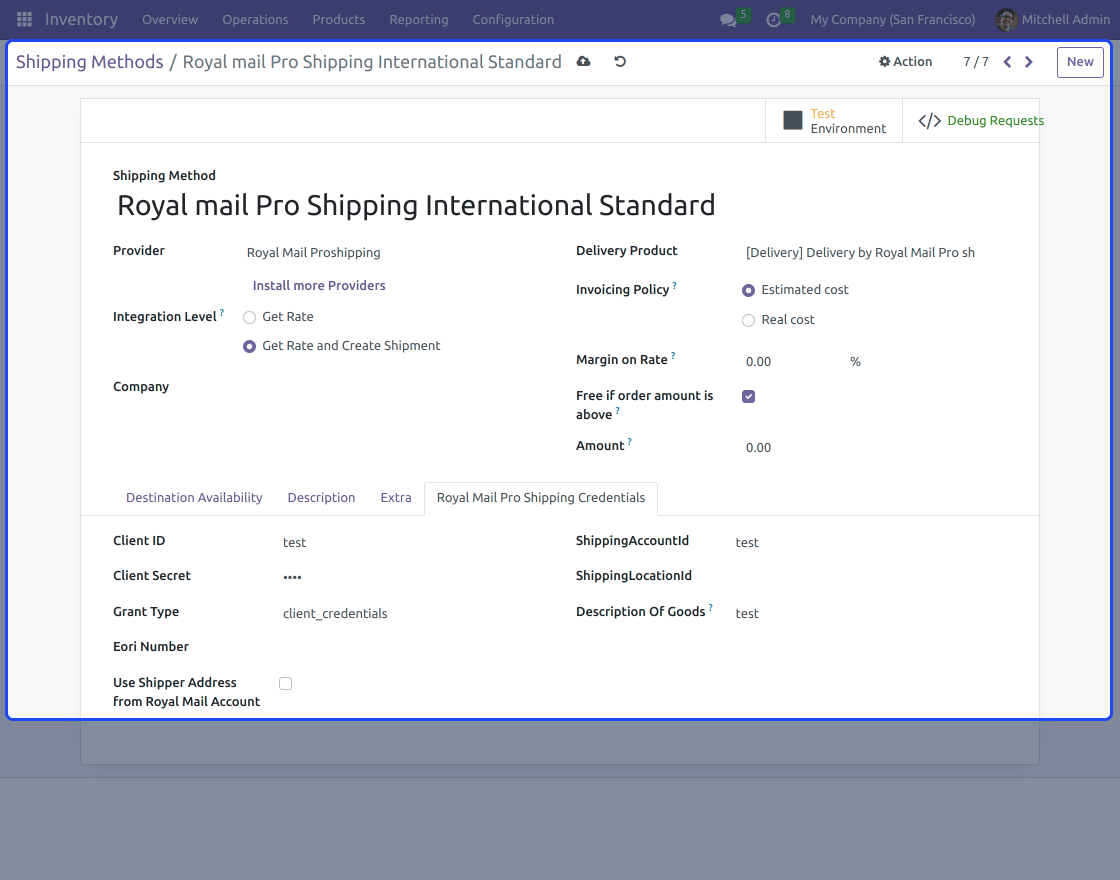The height and width of the screenshot is (880, 1120).
Task: Save record manually with cloud icon
Action: coord(584,61)
